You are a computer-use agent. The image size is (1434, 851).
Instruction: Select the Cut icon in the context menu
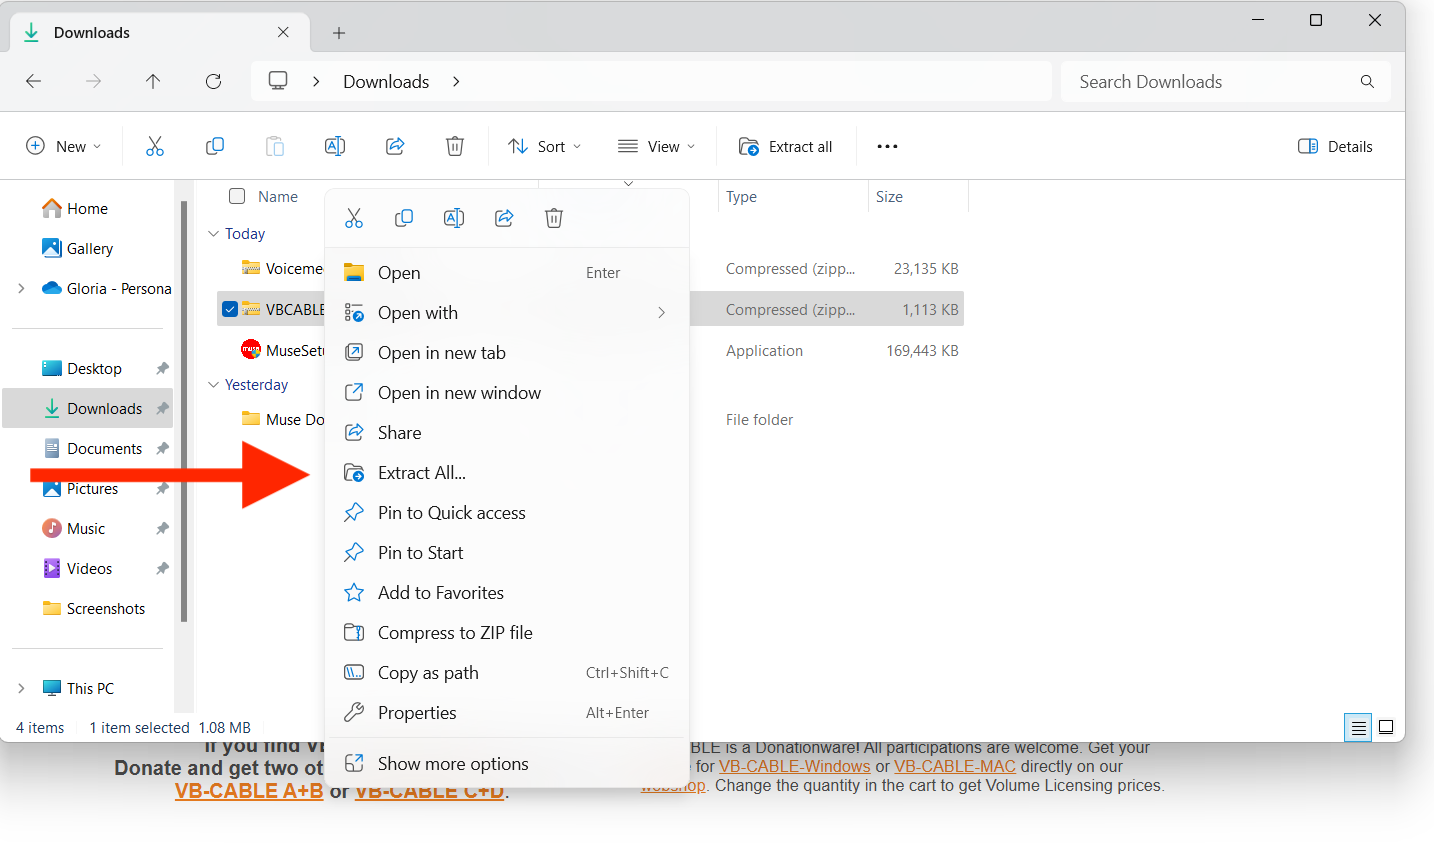click(x=354, y=217)
